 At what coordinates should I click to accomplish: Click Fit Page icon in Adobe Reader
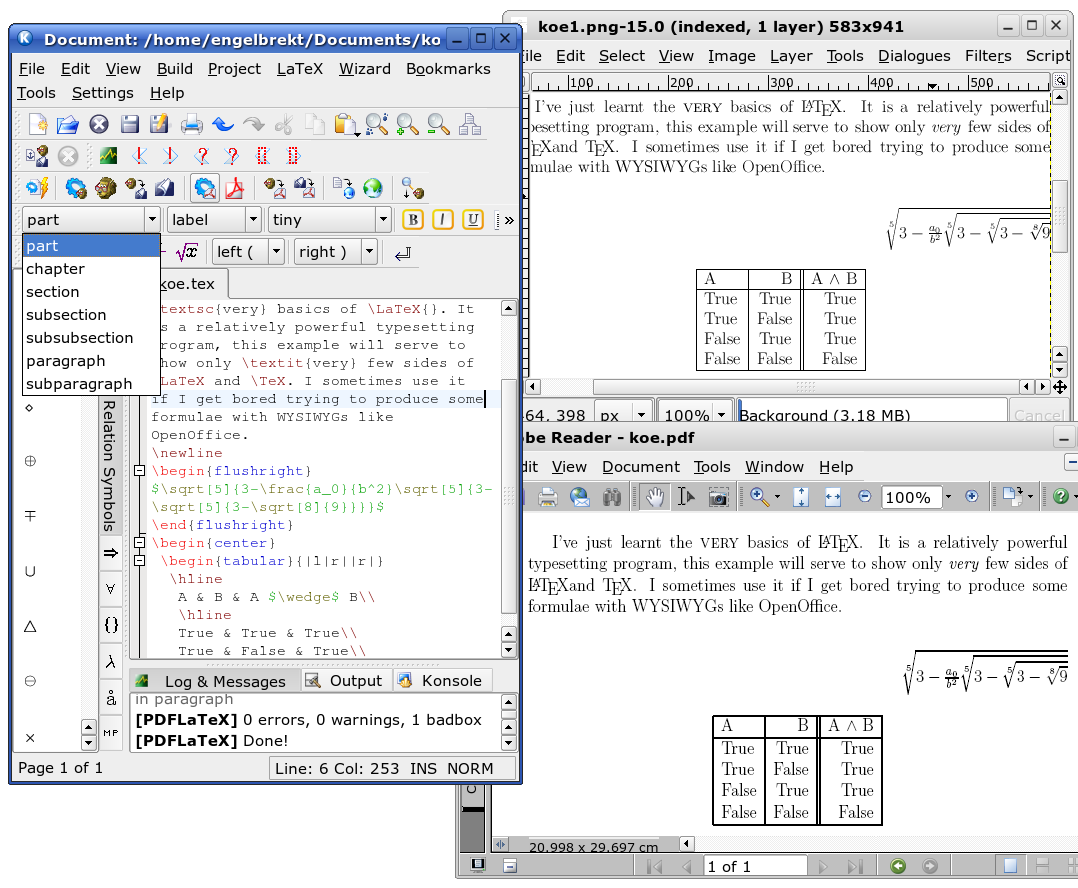click(801, 496)
